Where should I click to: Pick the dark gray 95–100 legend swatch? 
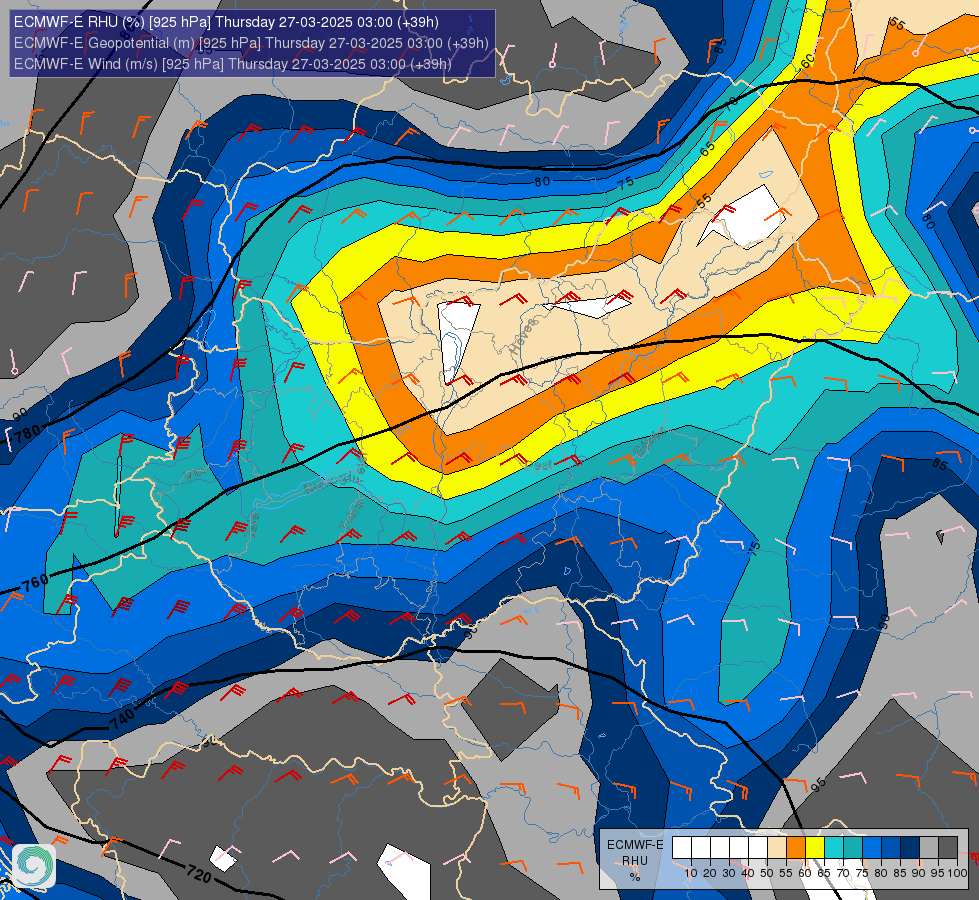(948, 847)
